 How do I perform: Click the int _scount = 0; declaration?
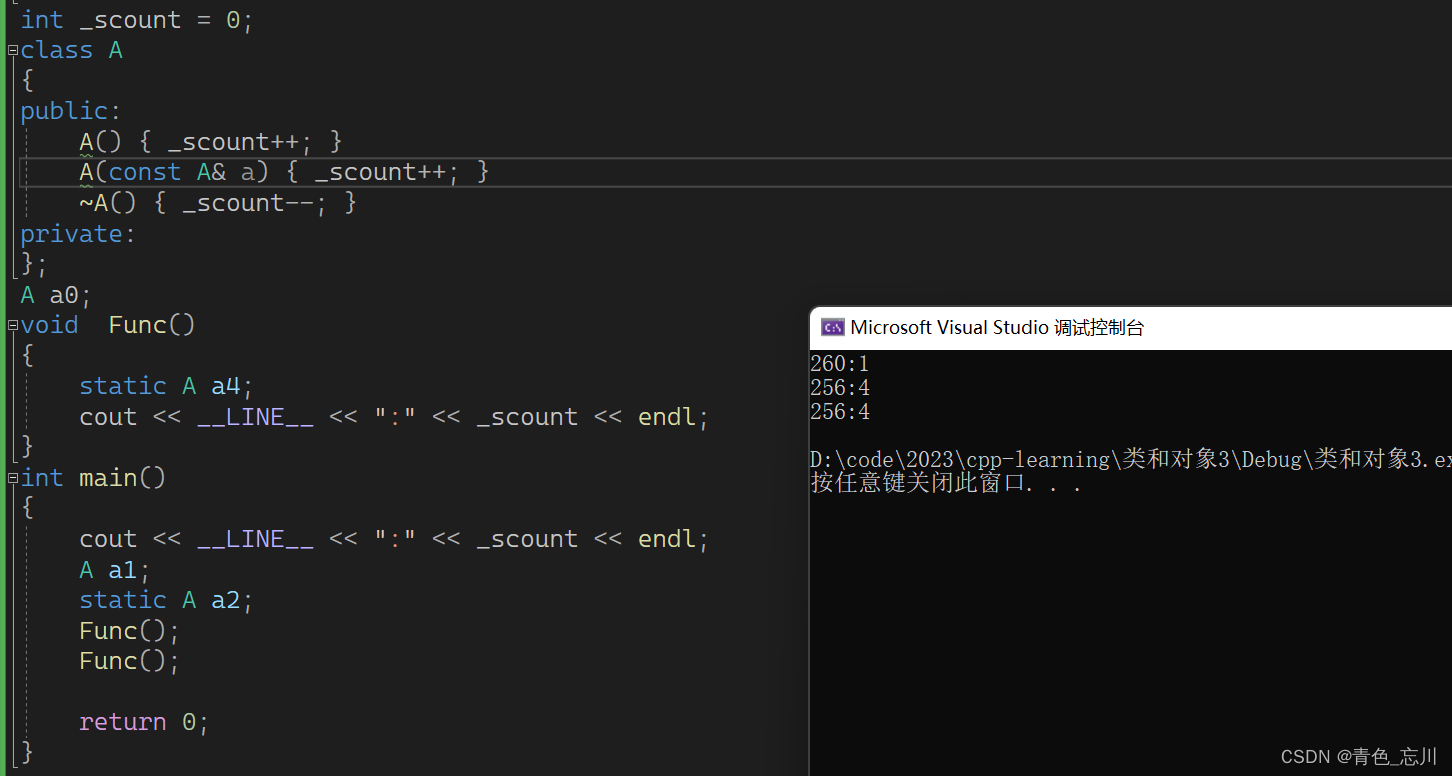[x=137, y=20]
